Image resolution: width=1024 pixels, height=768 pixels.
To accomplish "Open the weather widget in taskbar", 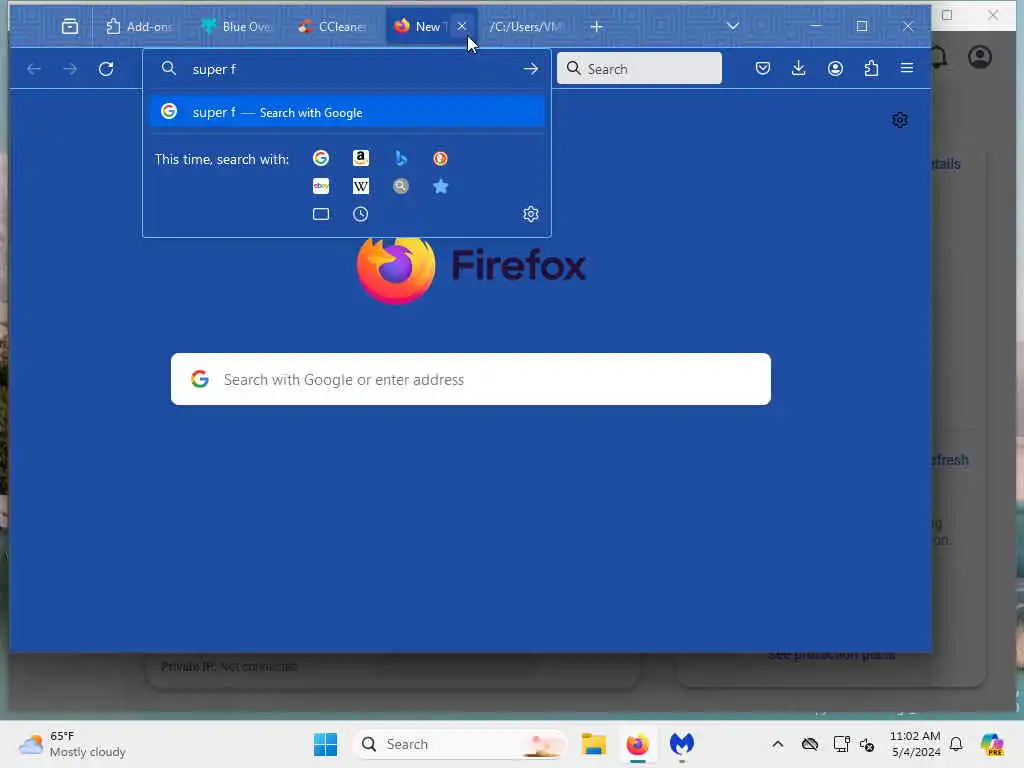I will click(x=72, y=744).
